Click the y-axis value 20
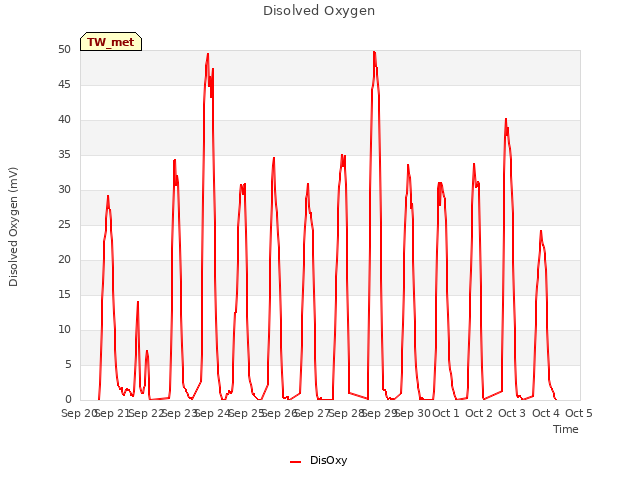This screenshot has width=640, height=480. (x=64, y=259)
